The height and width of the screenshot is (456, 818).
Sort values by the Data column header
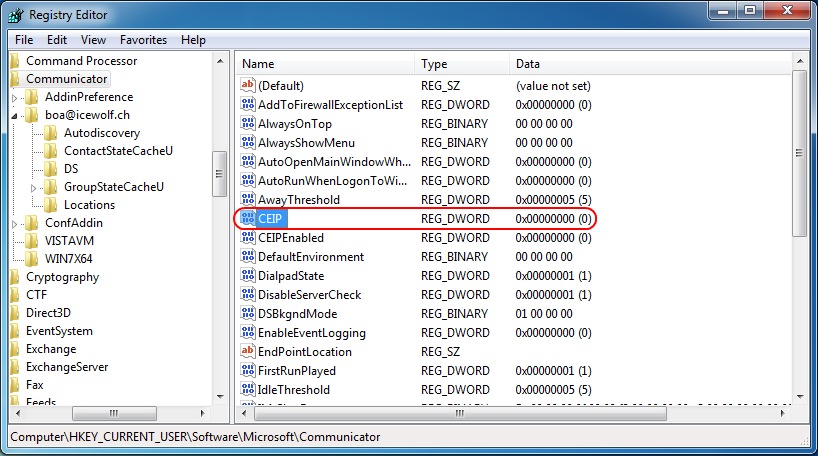pyautogui.click(x=650, y=64)
